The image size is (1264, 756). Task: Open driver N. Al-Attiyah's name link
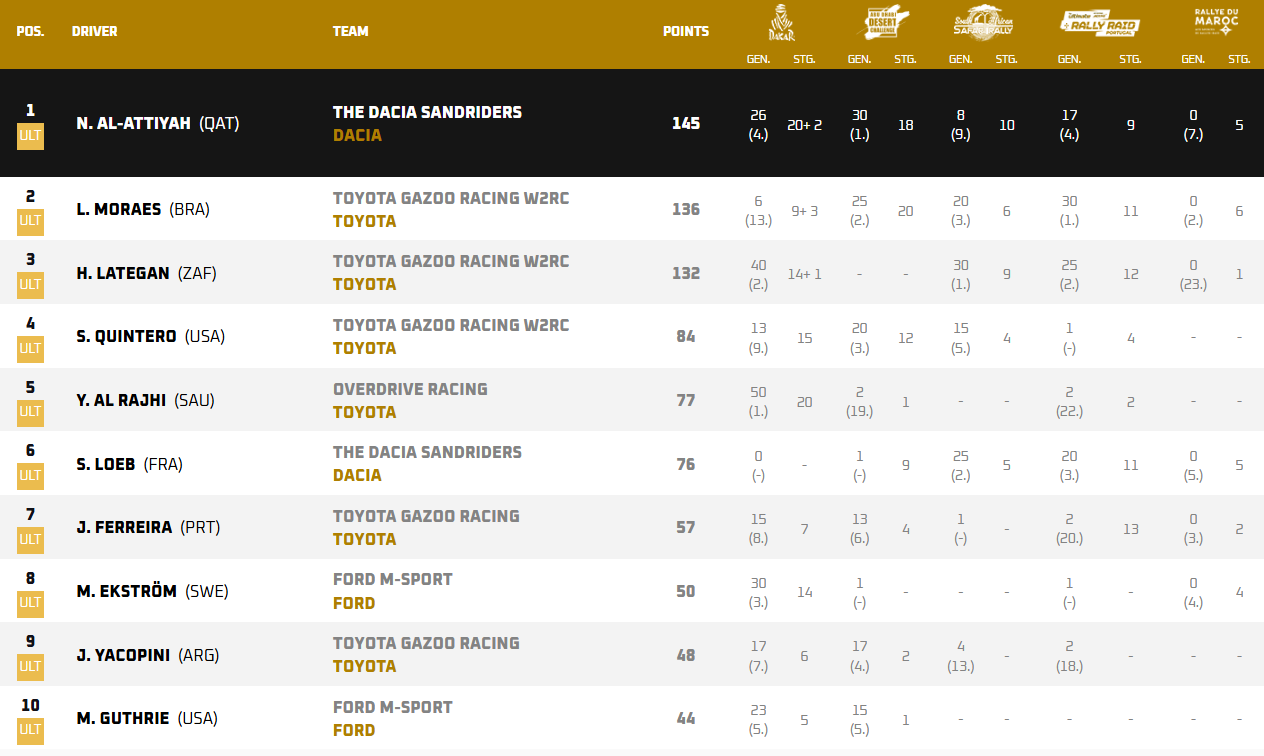(134, 124)
